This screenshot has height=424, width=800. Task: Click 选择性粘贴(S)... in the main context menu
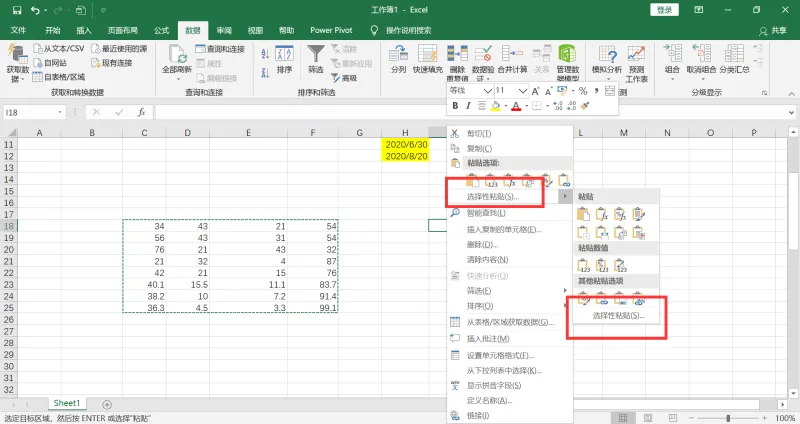(510, 196)
